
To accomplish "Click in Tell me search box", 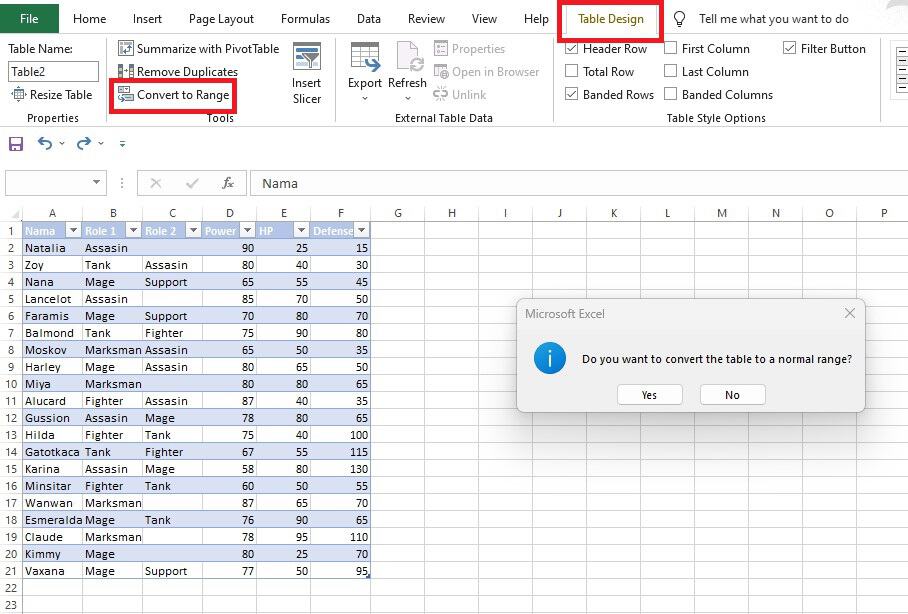I will pos(774,19).
